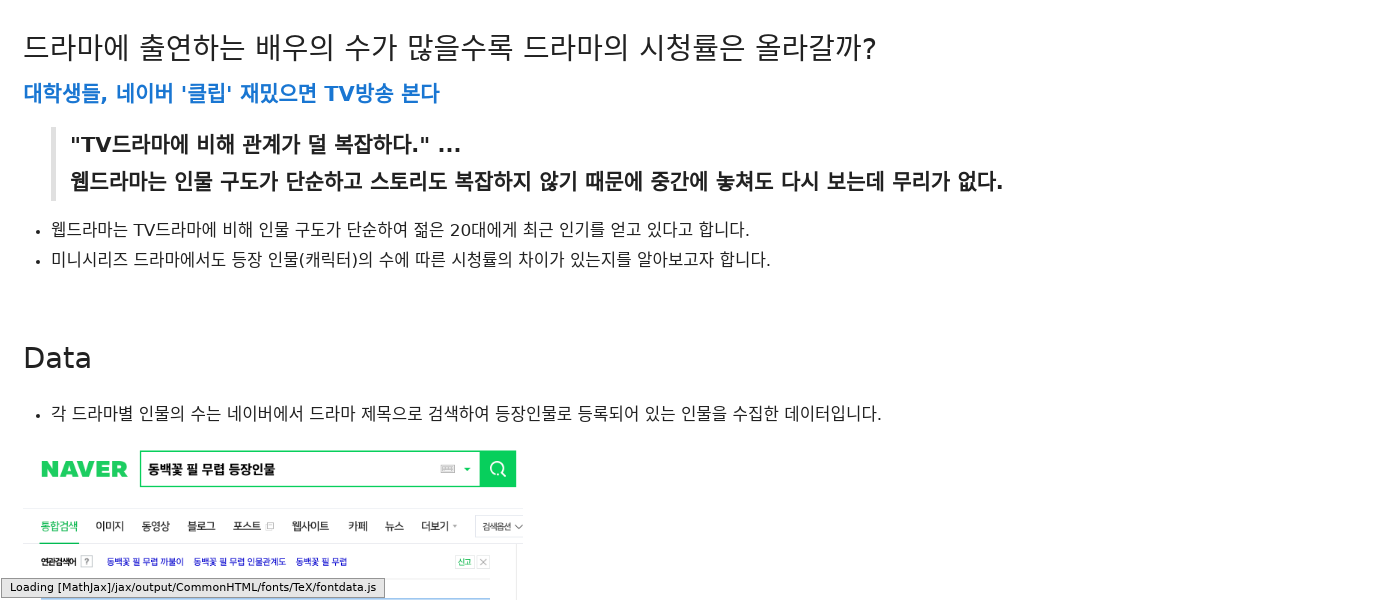This screenshot has width=1400, height=600.
Task: Open the 대학생들, 네이버 '클립' article link
Action: coord(231,93)
